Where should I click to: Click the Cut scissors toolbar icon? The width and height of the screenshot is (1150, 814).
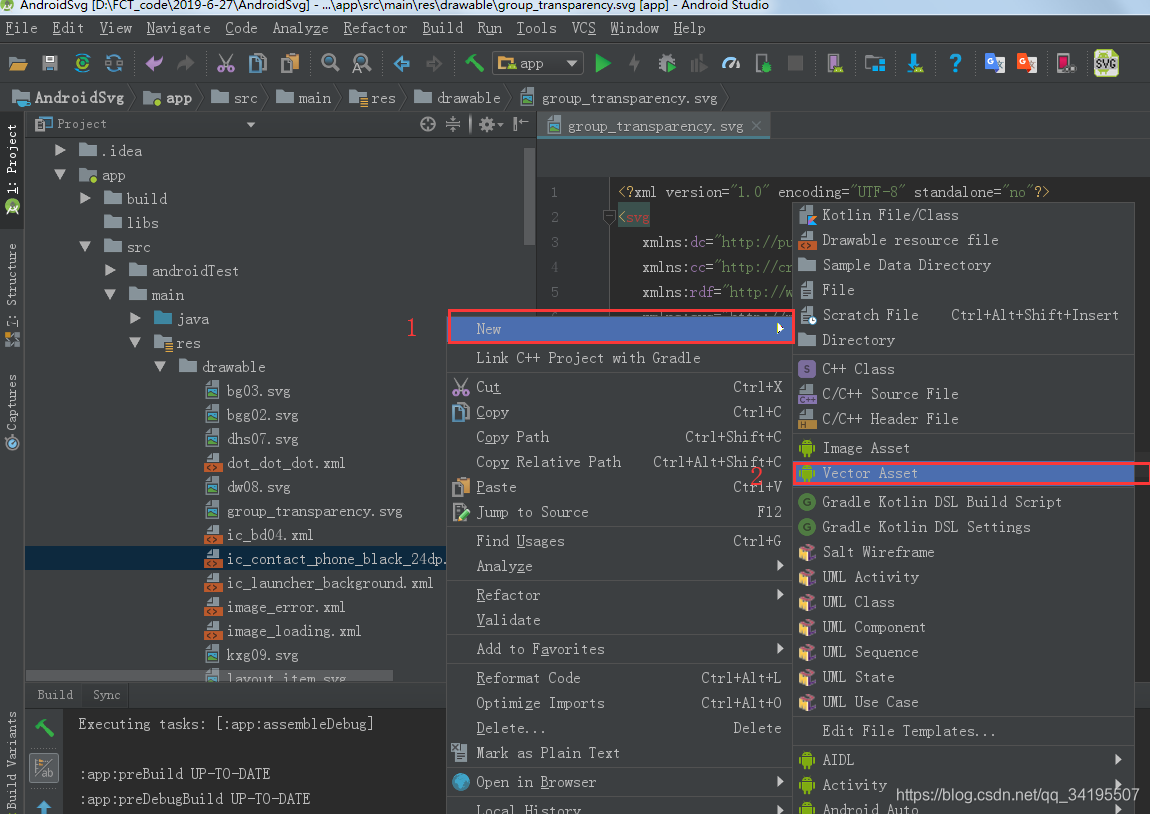click(225, 63)
